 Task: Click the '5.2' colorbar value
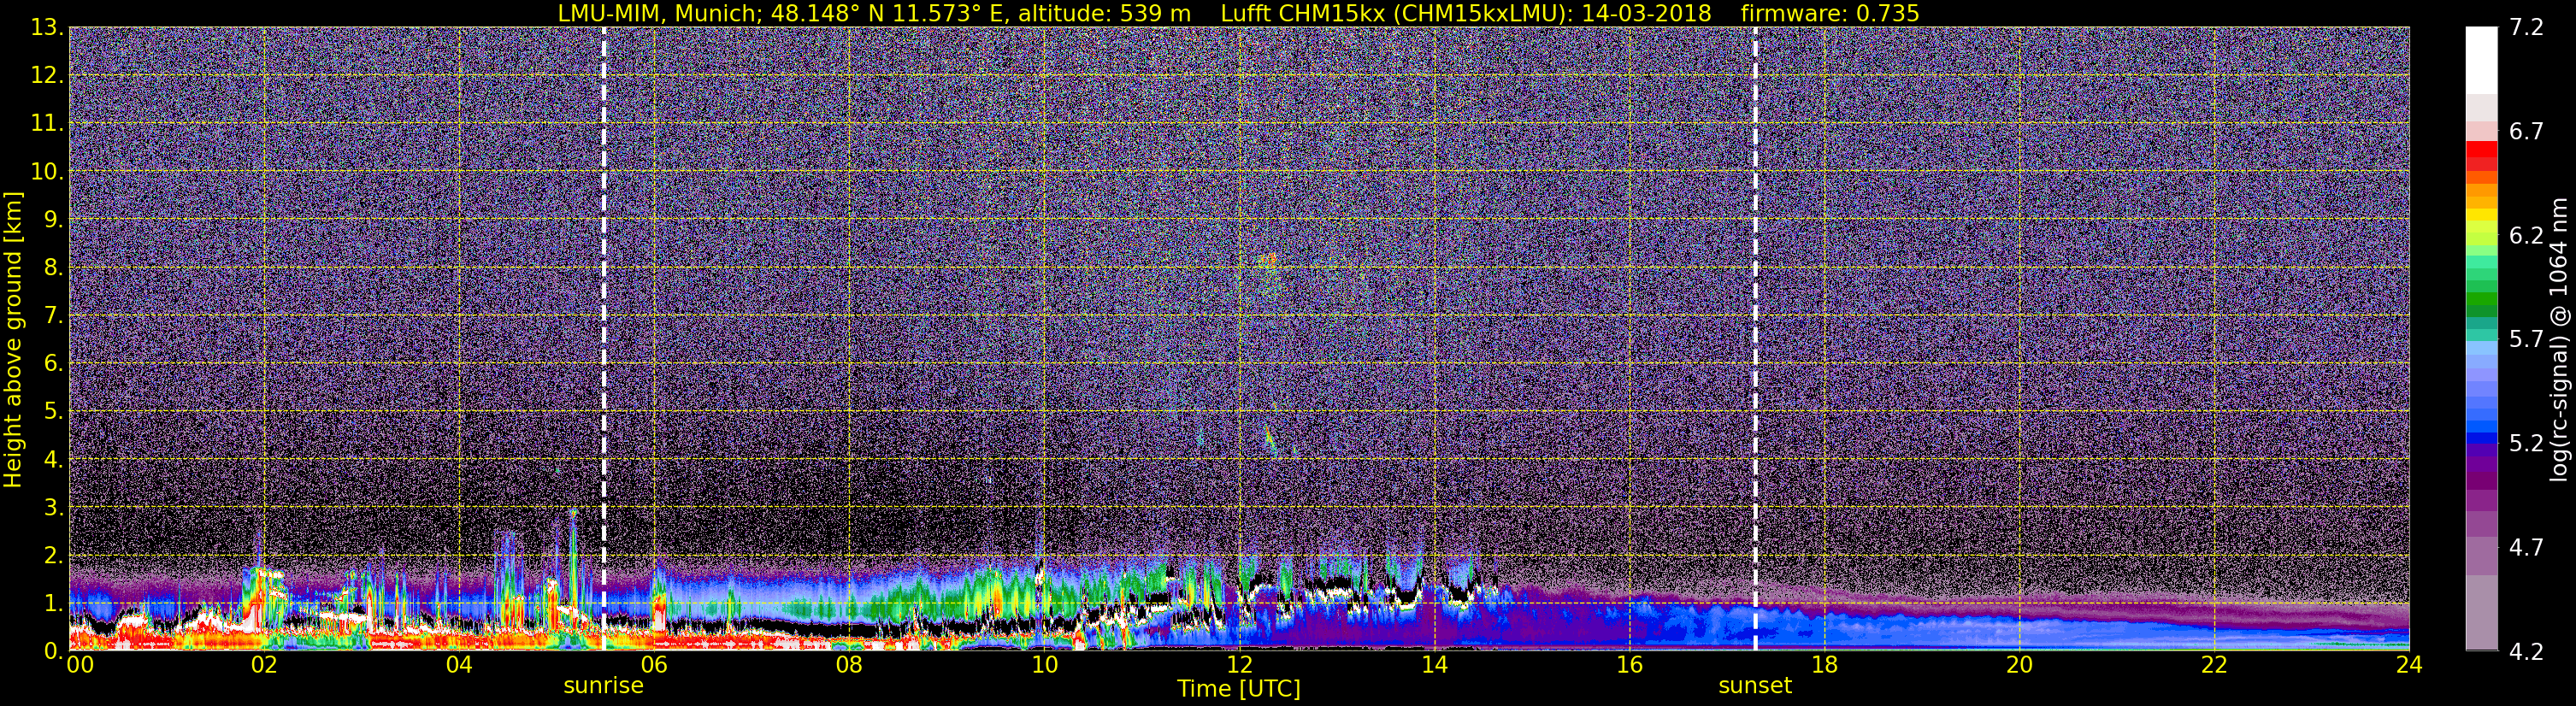2526,444
